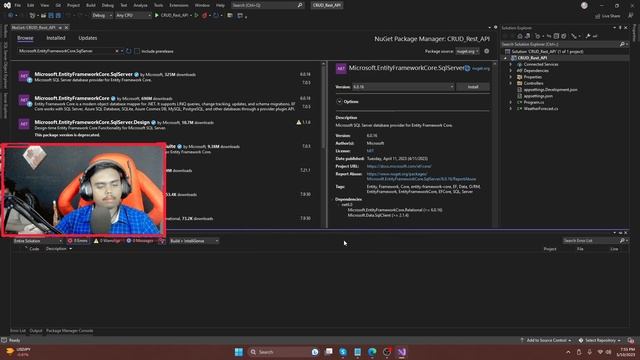Click the Live Share icon at top right
Viewport: 640px width, 360px height.
click(607, 16)
